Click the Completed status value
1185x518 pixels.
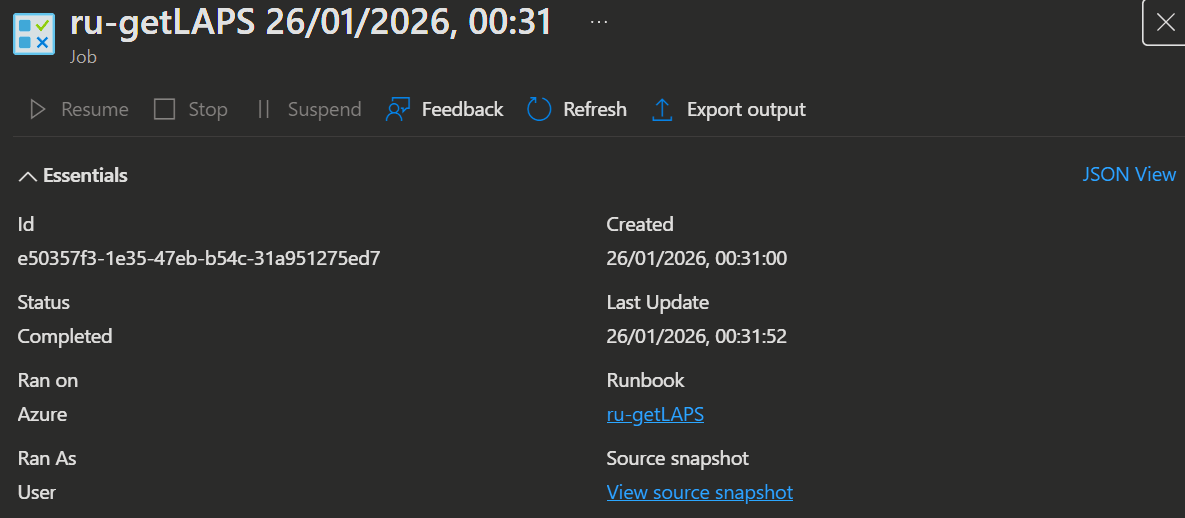(x=65, y=336)
